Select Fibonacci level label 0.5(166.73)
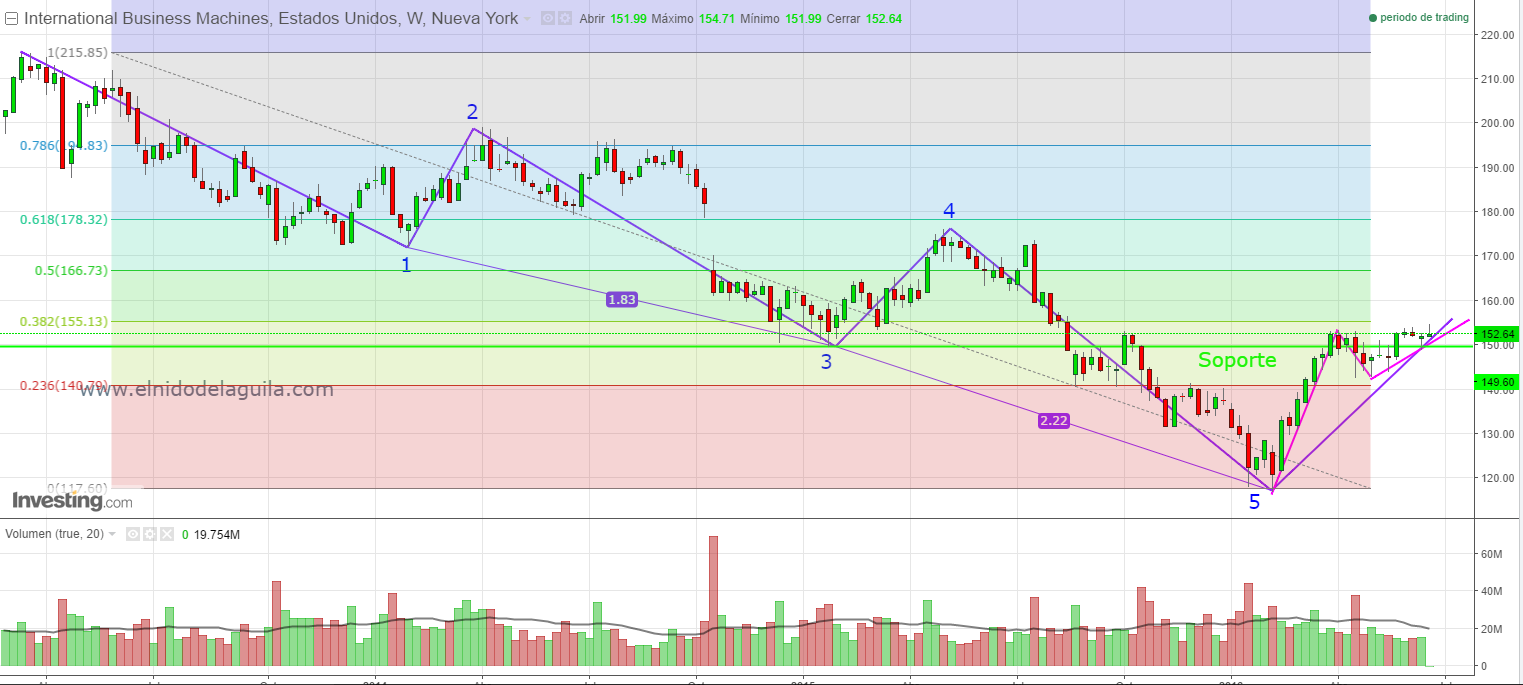1523x685 pixels. pos(72,270)
